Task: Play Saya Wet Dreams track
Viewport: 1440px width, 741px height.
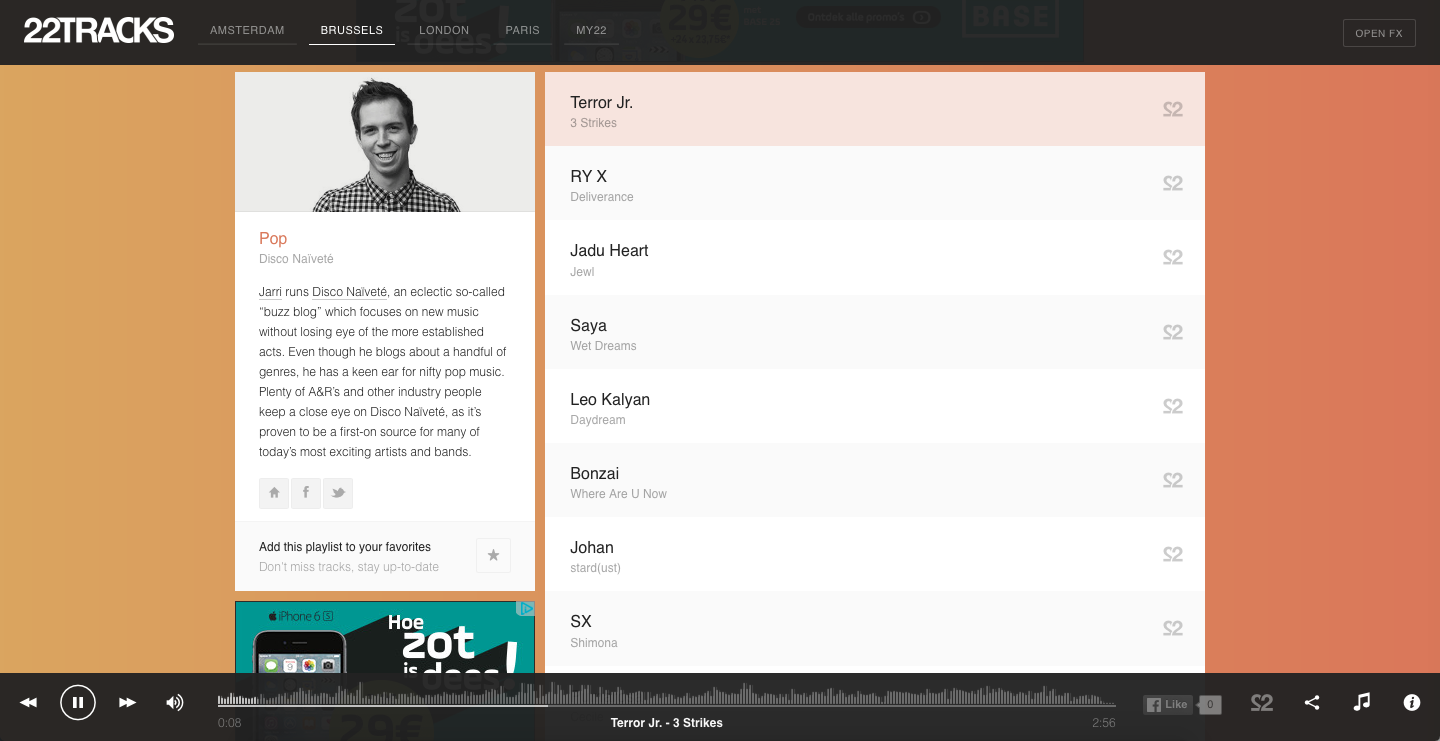Action: [875, 332]
